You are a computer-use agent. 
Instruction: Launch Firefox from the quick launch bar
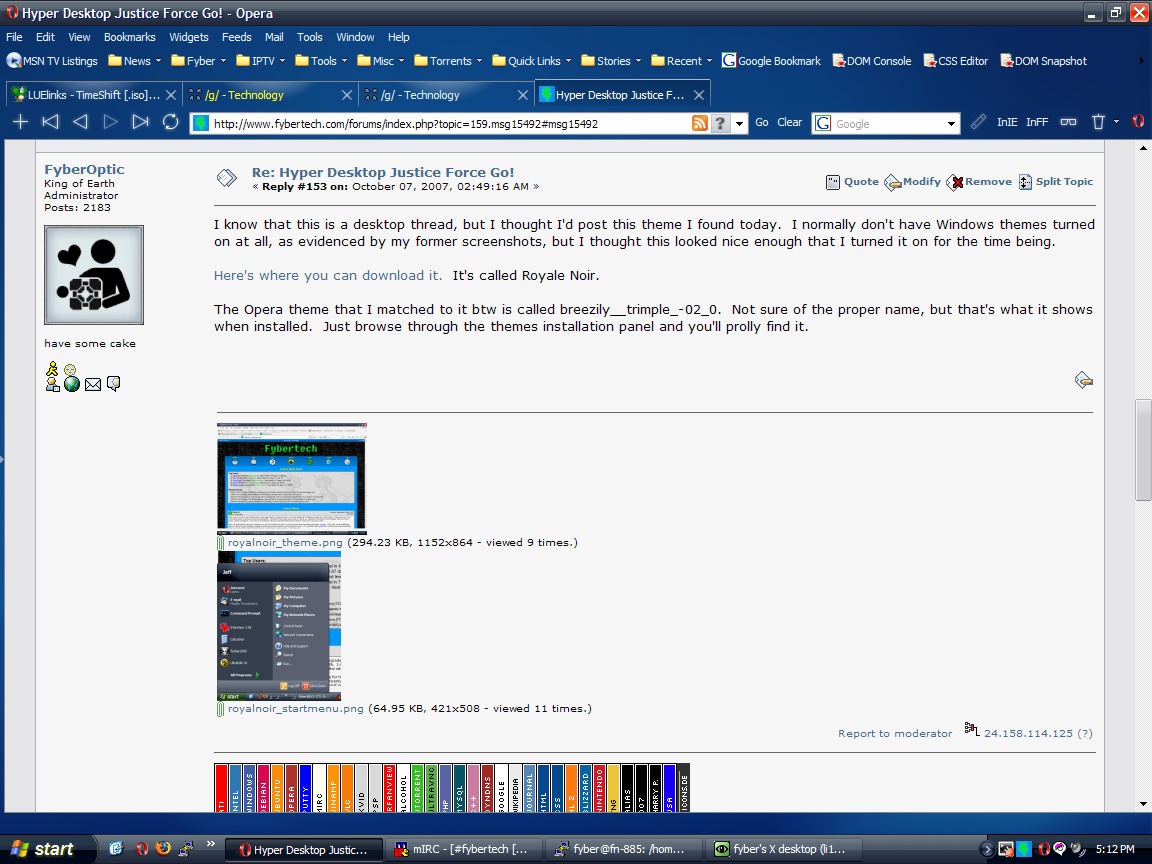point(163,849)
